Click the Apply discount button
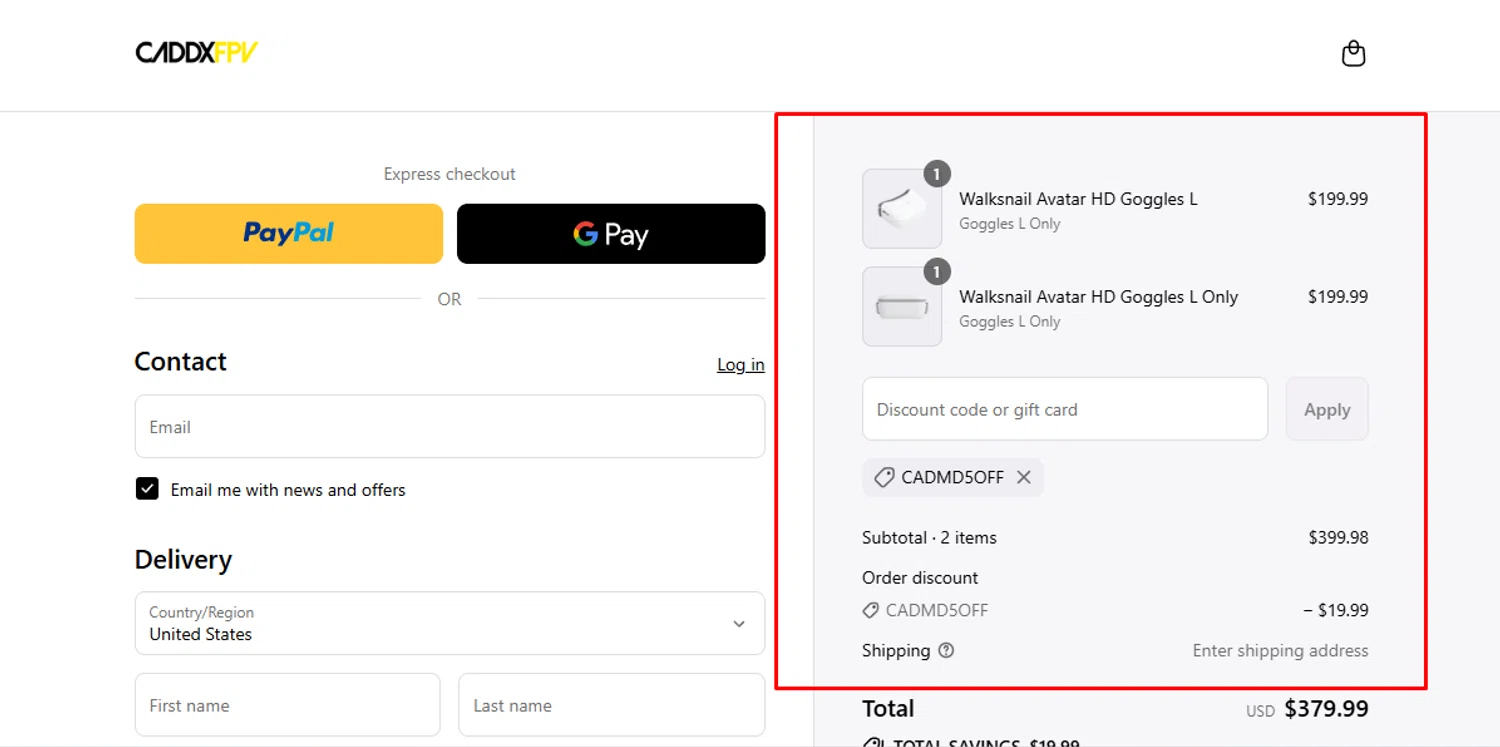Image resolution: width=1500 pixels, height=747 pixels. (1327, 409)
